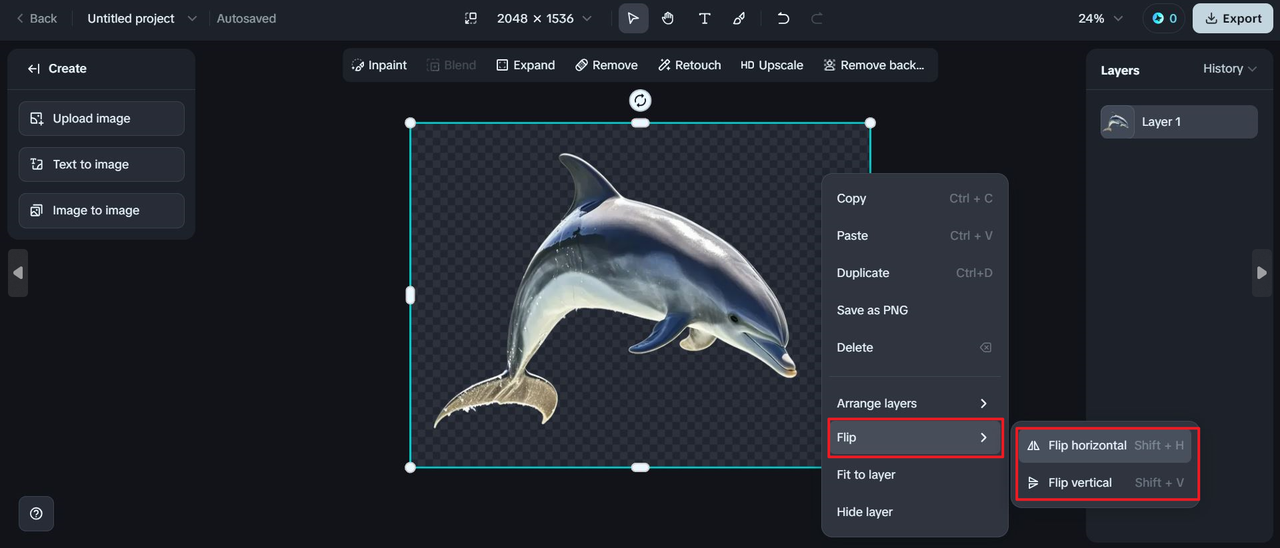Image resolution: width=1280 pixels, height=548 pixels.
Task: Open the Inpaint tool
Action: coord(379,65)
